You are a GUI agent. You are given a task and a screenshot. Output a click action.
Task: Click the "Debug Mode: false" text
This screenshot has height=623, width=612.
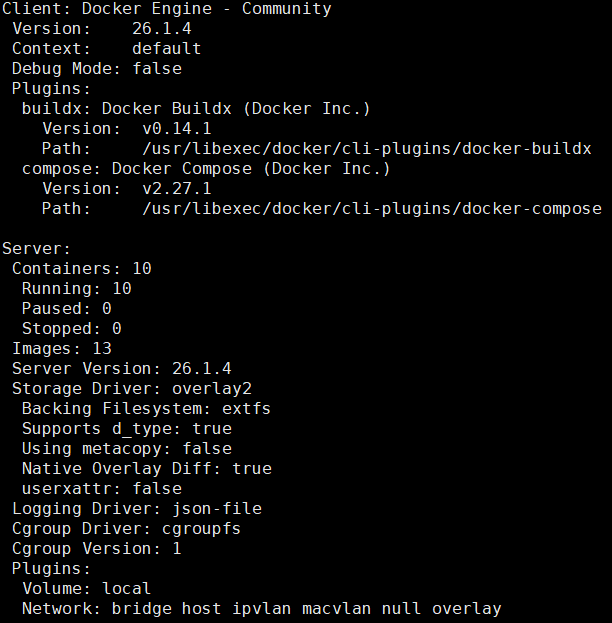tap(96, 69)
